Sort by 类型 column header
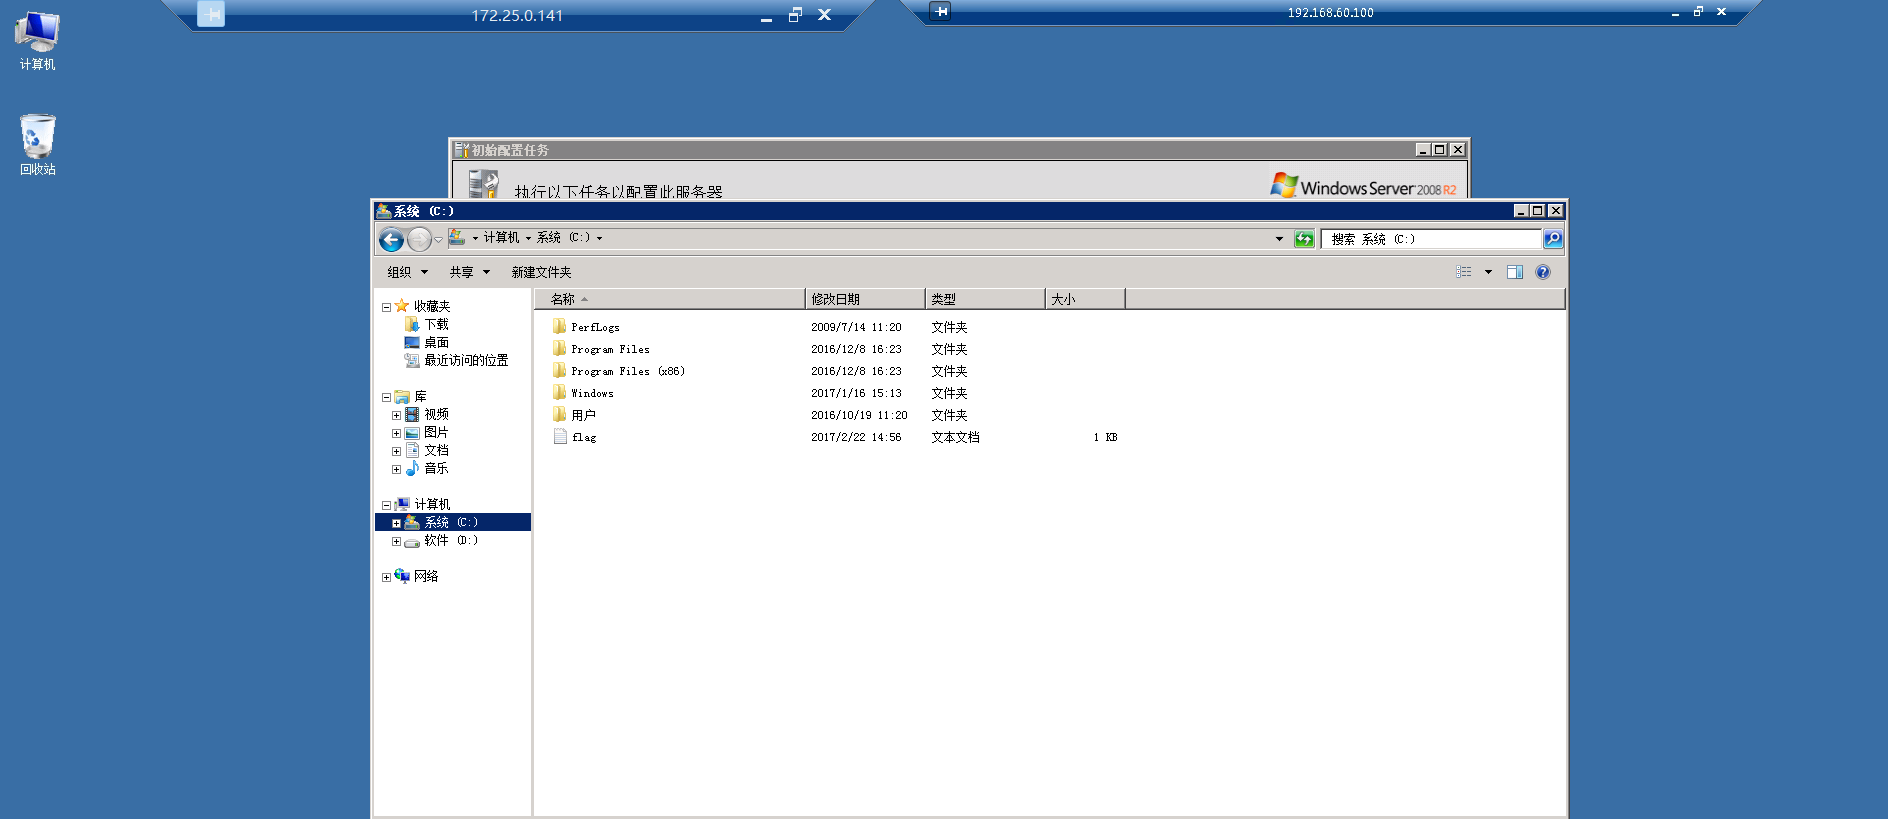 click(x=985, y=299)
